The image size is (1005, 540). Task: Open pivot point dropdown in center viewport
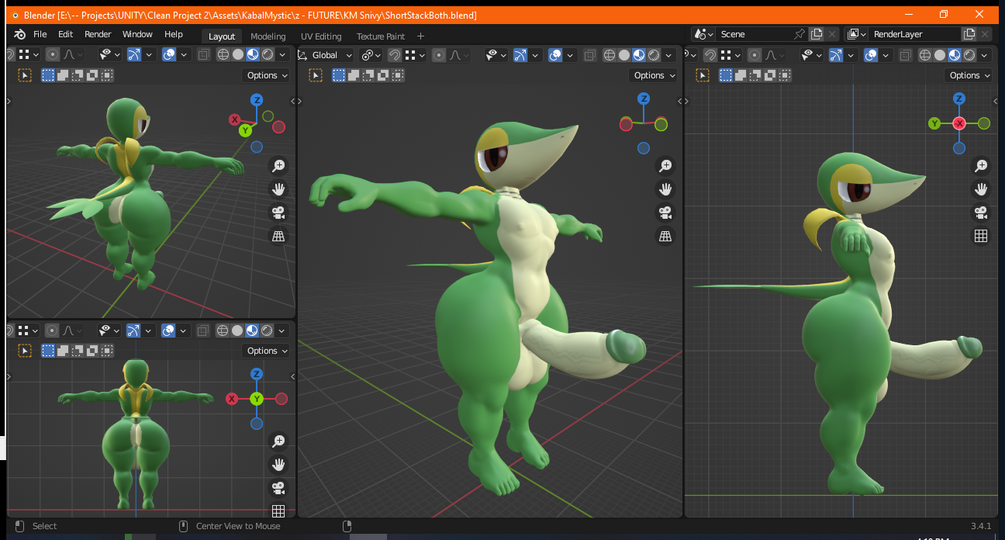[x=371, y=56]
